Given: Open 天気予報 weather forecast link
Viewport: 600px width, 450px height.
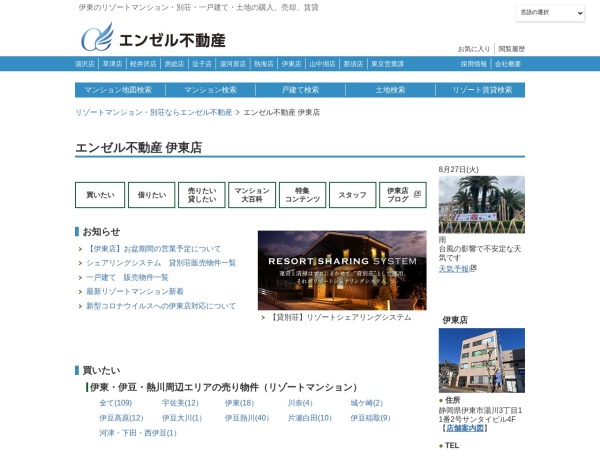Looking at the screenshot, I should click(x=454, y=269).
